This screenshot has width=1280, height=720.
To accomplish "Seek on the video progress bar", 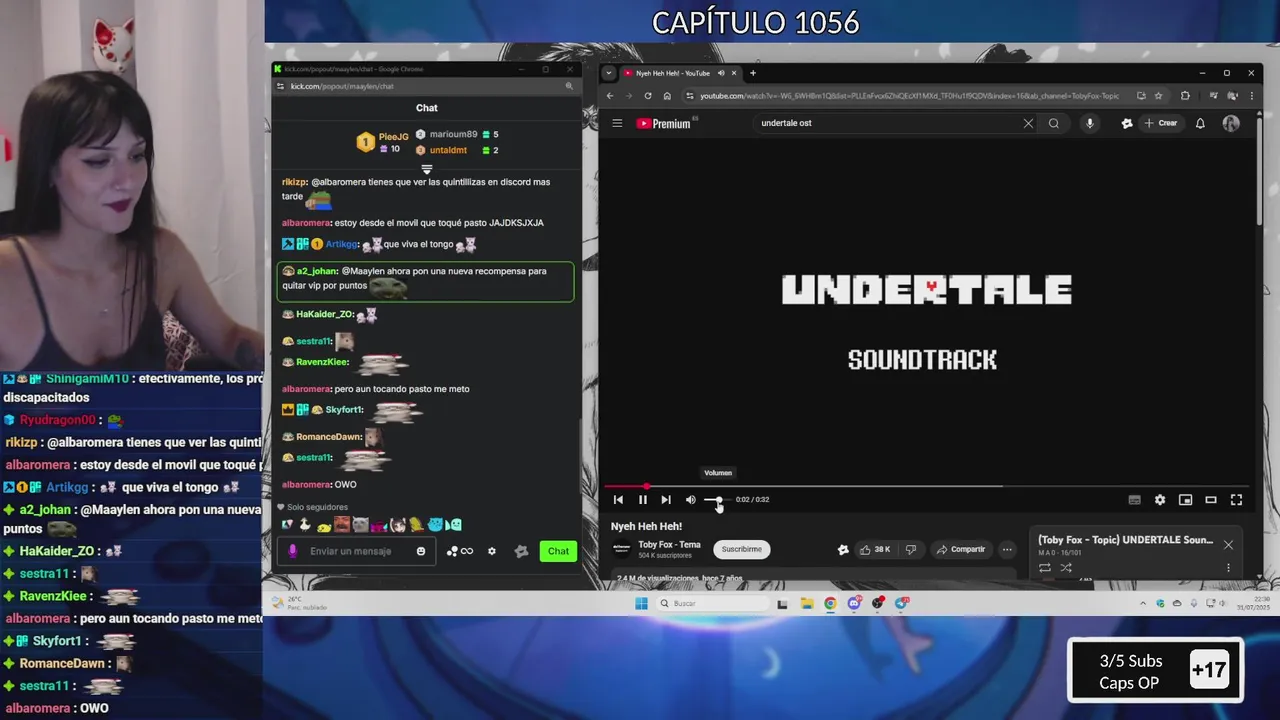I will [x=926, y=486].
